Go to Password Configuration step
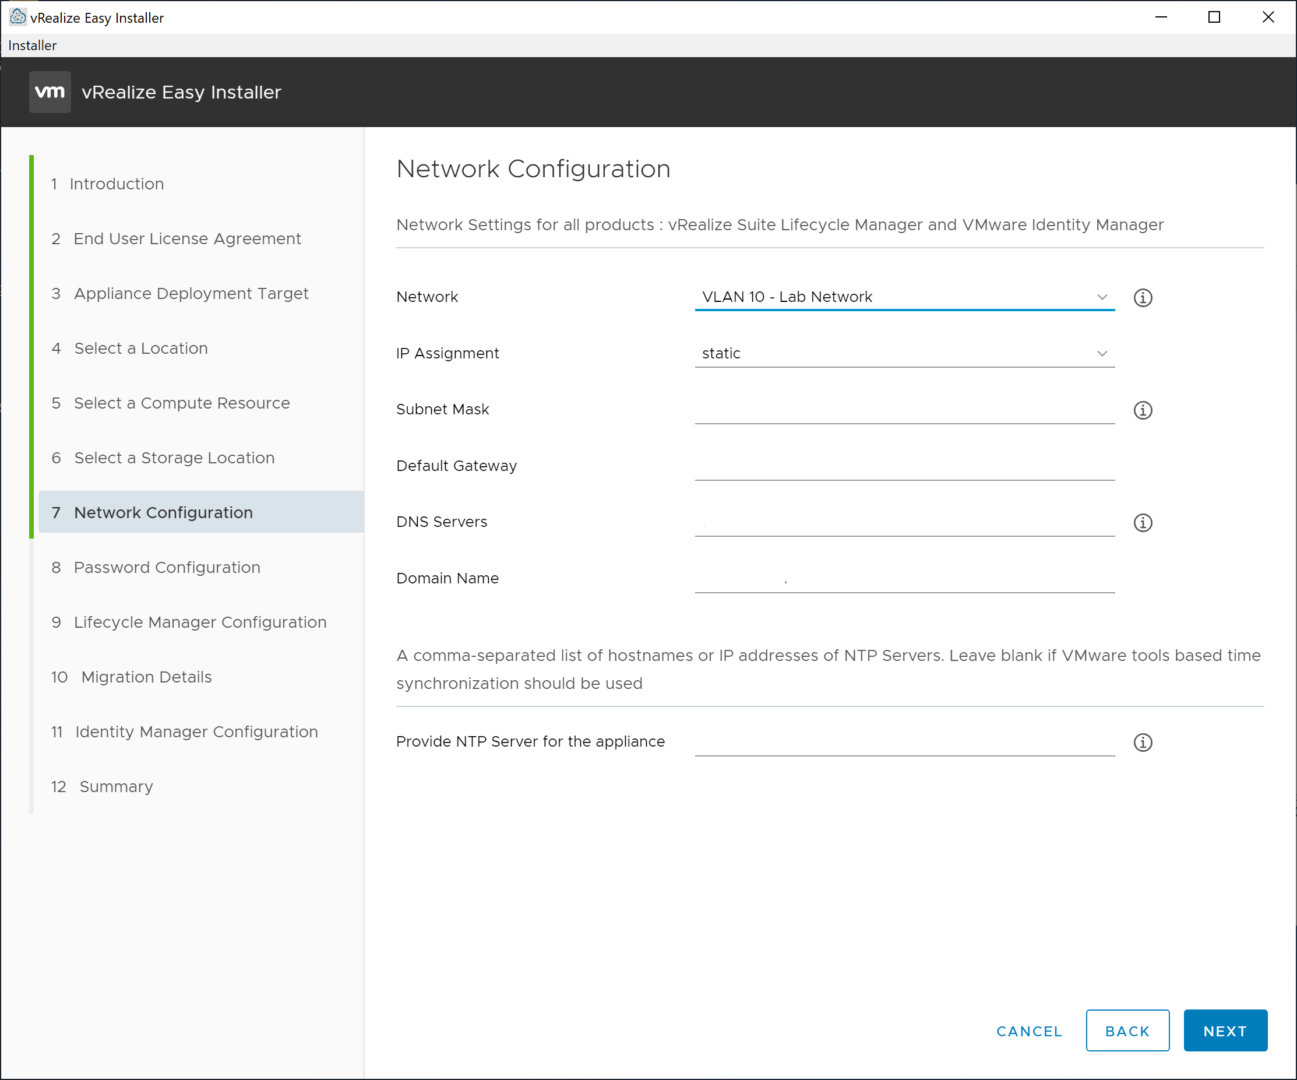 click(167, 567)
